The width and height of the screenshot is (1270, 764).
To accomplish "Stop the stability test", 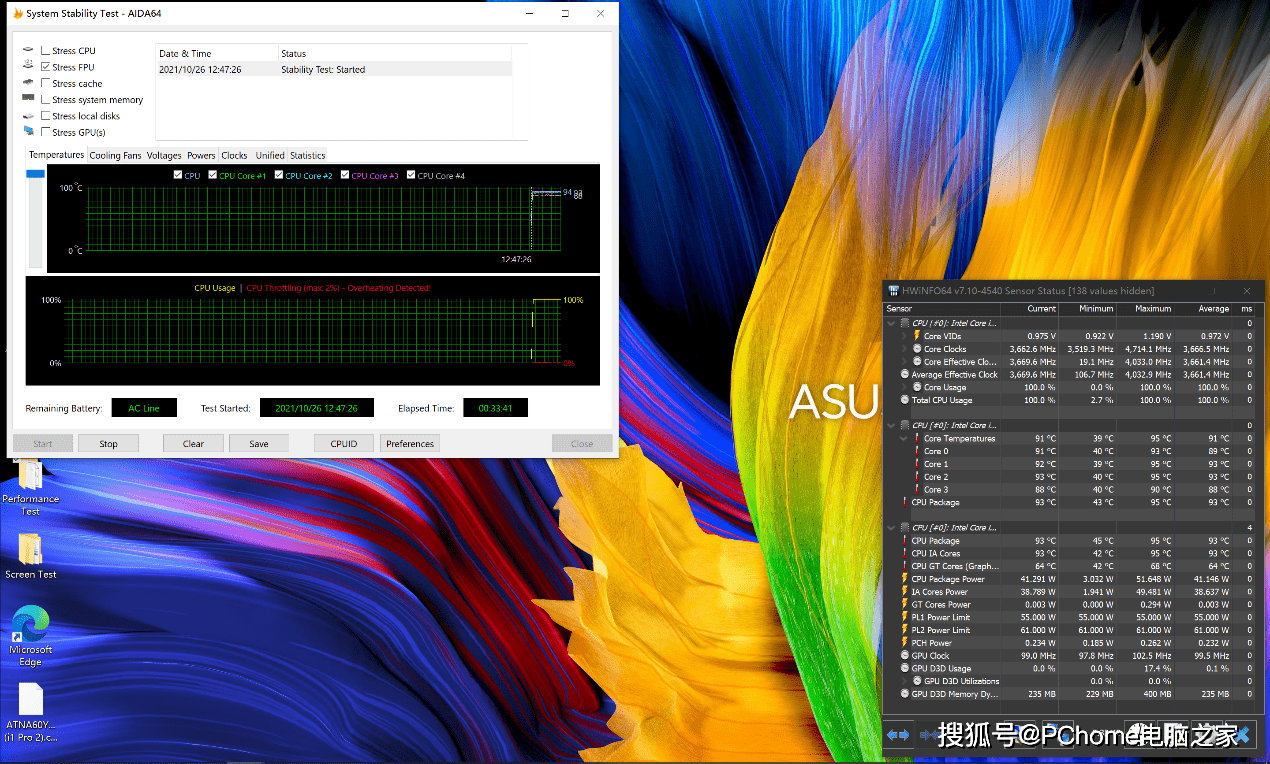I will pos(108,443).
